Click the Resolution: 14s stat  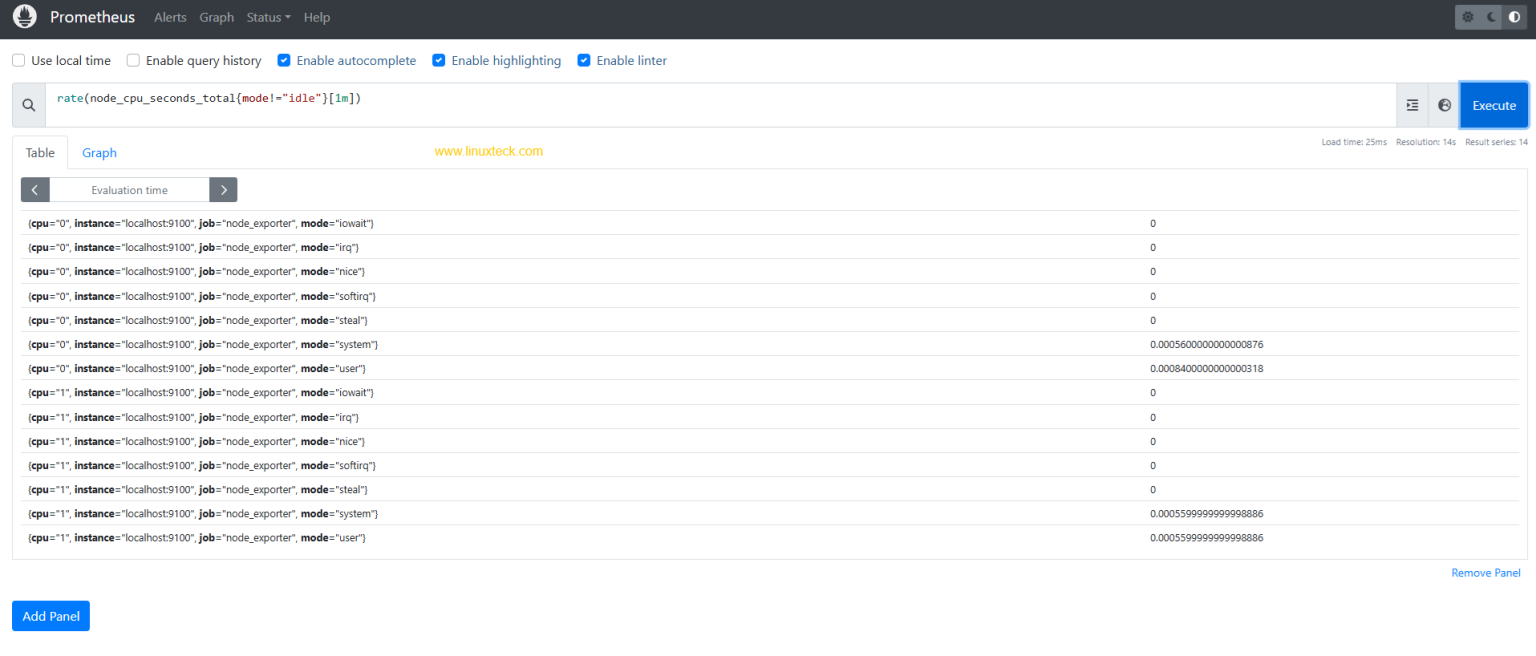pyautogui.click(x=1426, y=142)
